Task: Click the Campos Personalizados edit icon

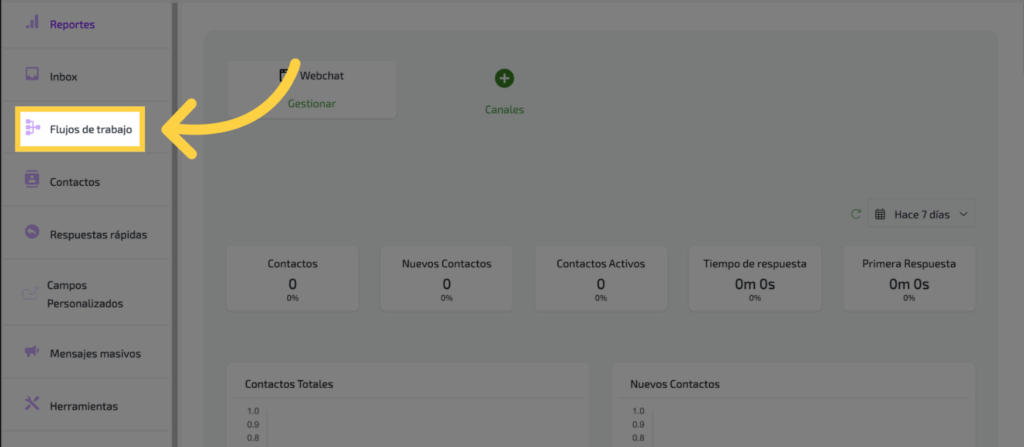Action: coord(29,294)
